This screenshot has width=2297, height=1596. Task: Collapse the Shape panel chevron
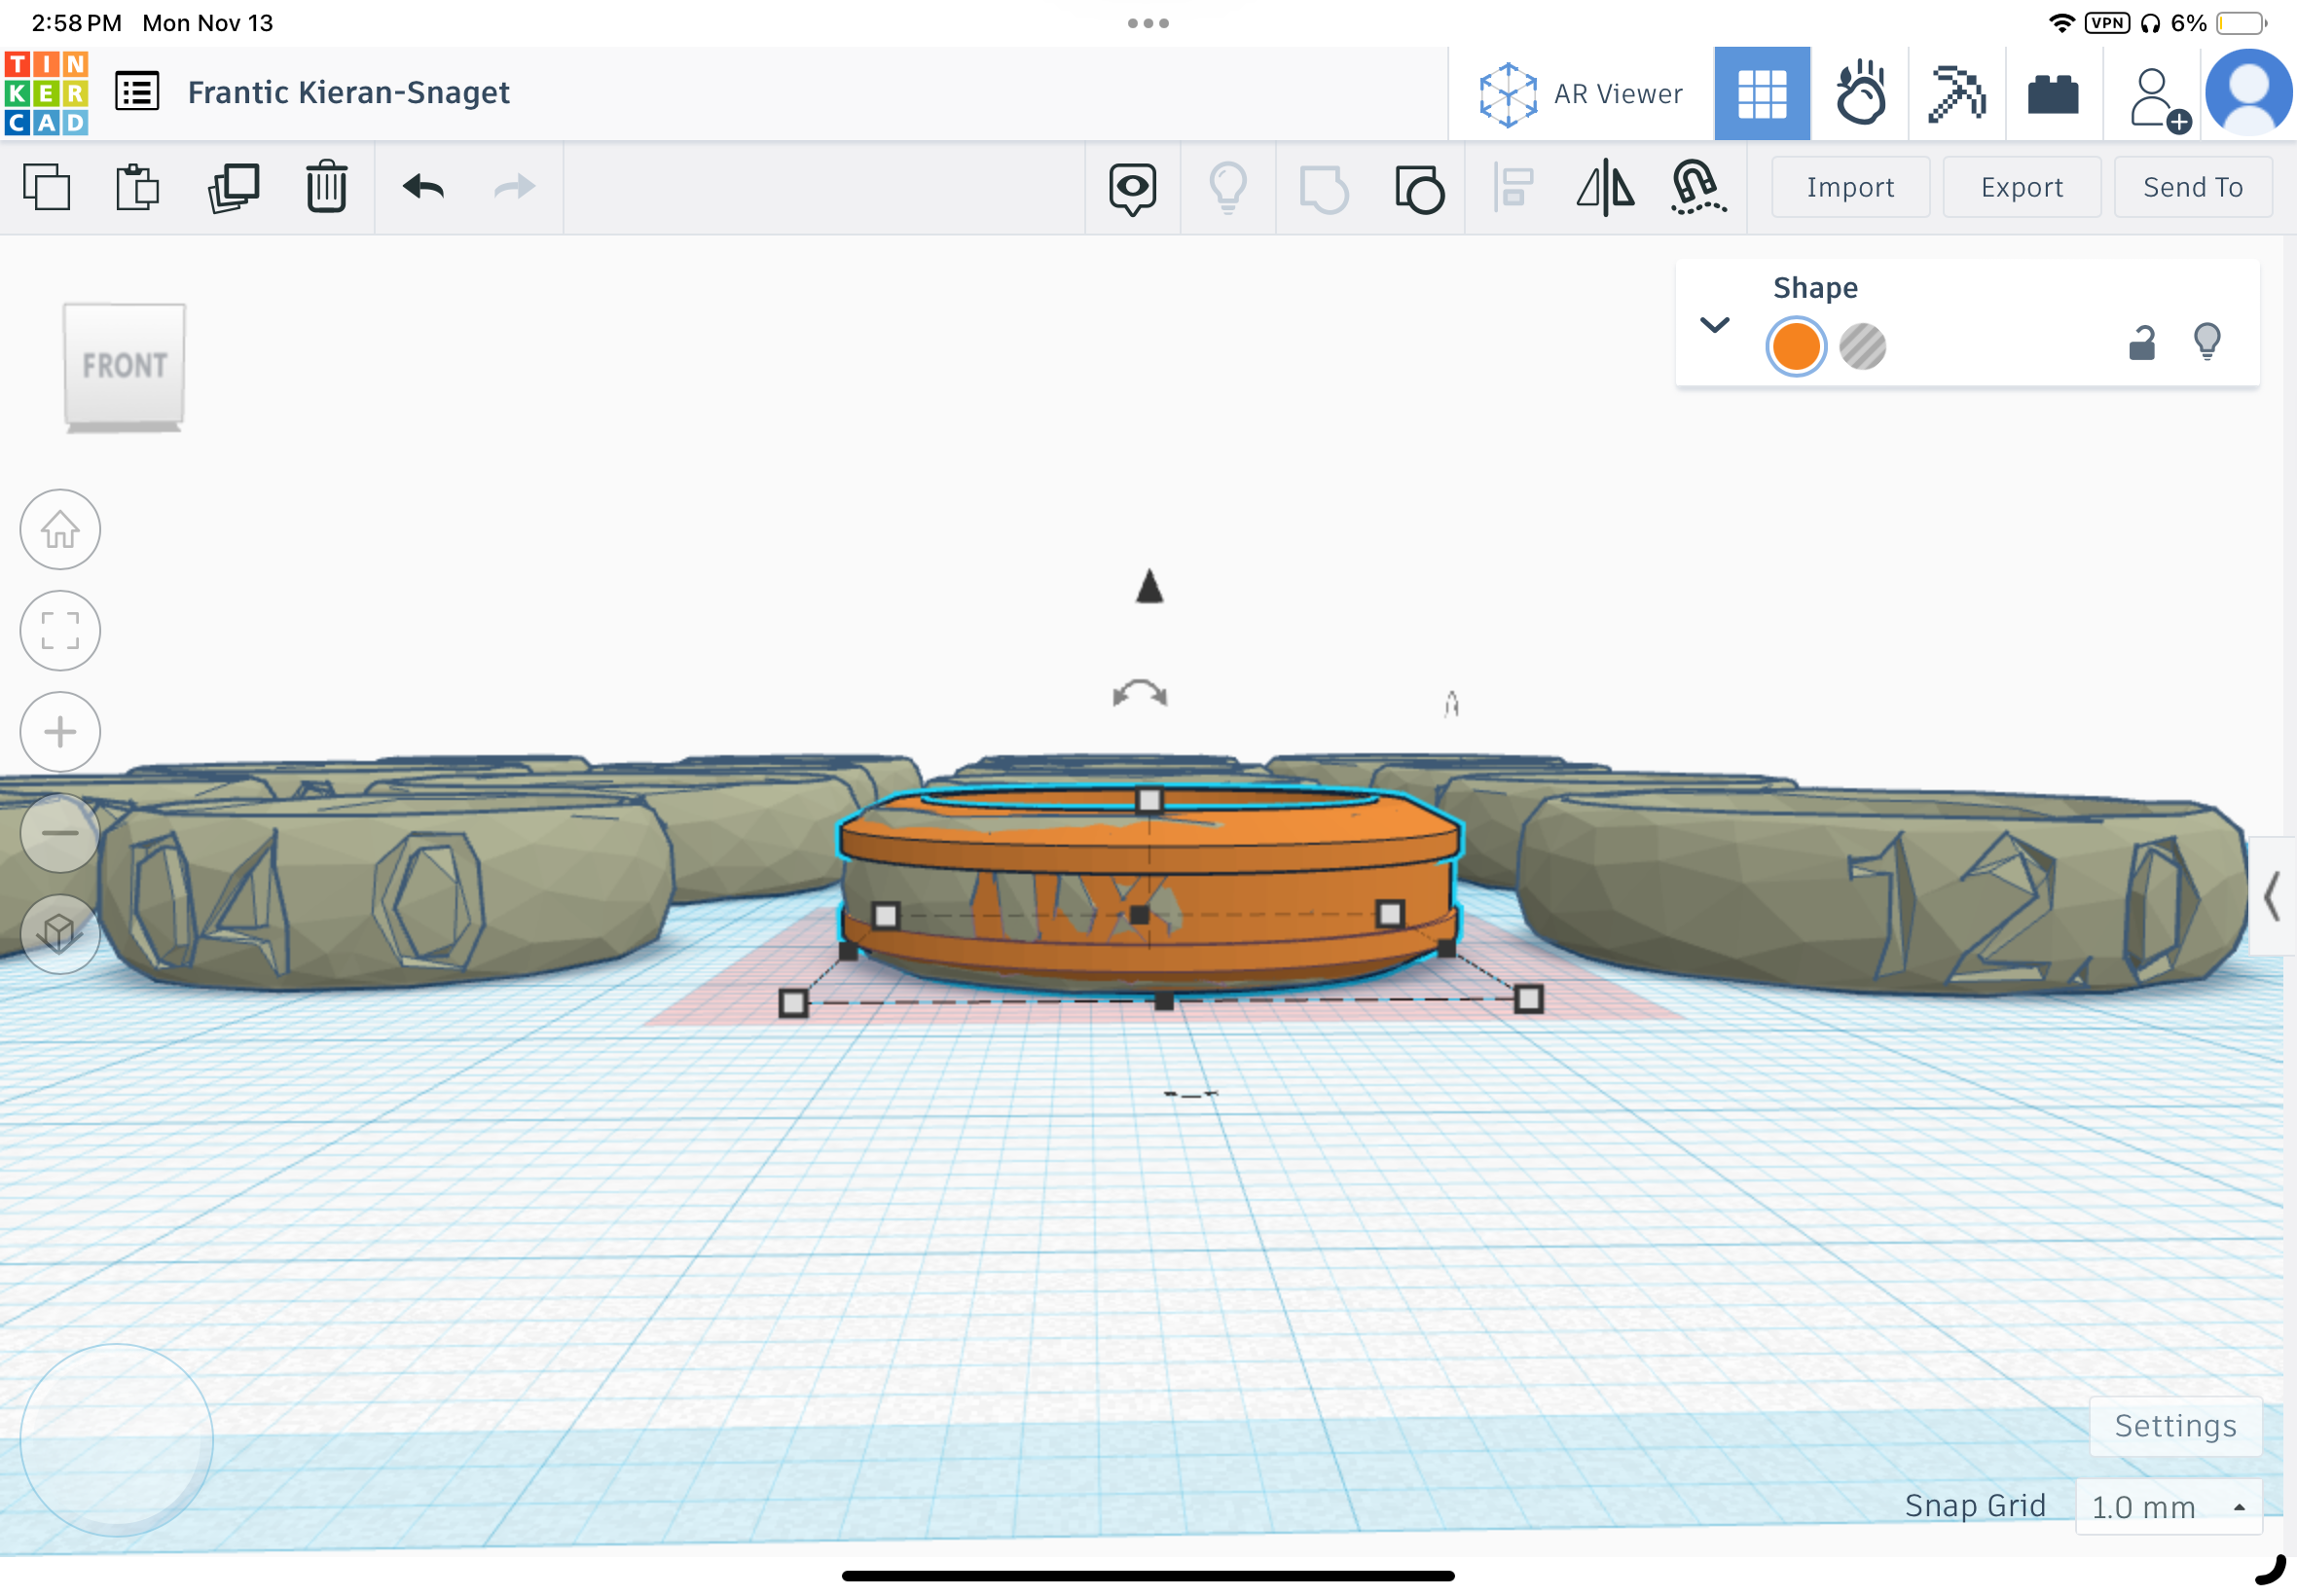1714,325
